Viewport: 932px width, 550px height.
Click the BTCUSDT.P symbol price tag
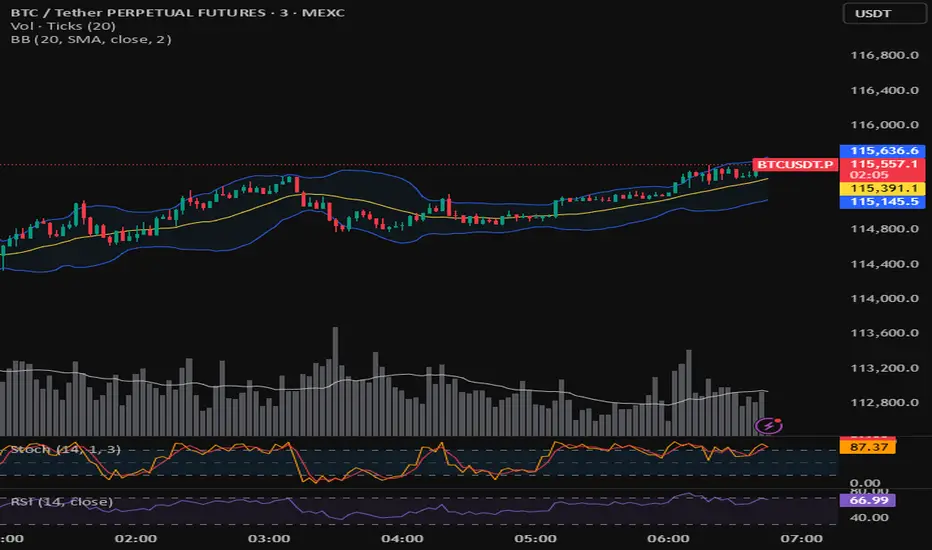click(795, 164)
